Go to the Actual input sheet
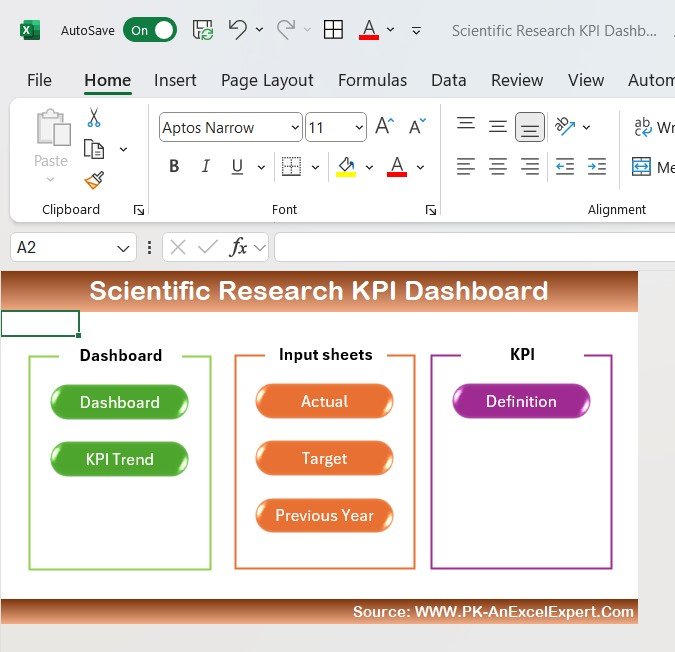The height and width of the screenshot is (652, 675). click(324, 401)
